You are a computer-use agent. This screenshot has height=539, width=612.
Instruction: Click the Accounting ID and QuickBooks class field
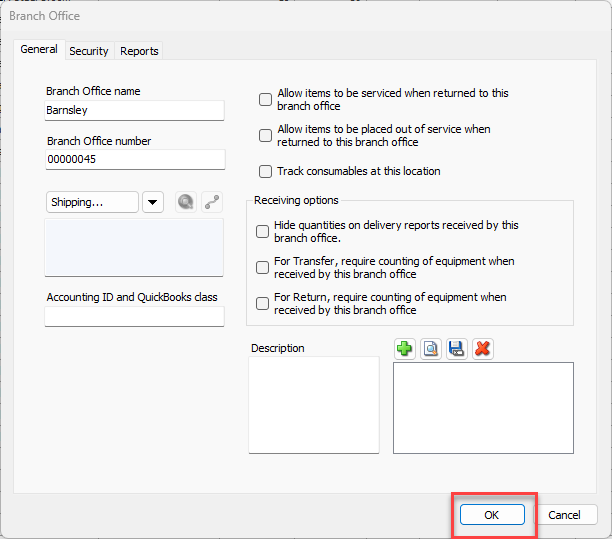(134, 316)
